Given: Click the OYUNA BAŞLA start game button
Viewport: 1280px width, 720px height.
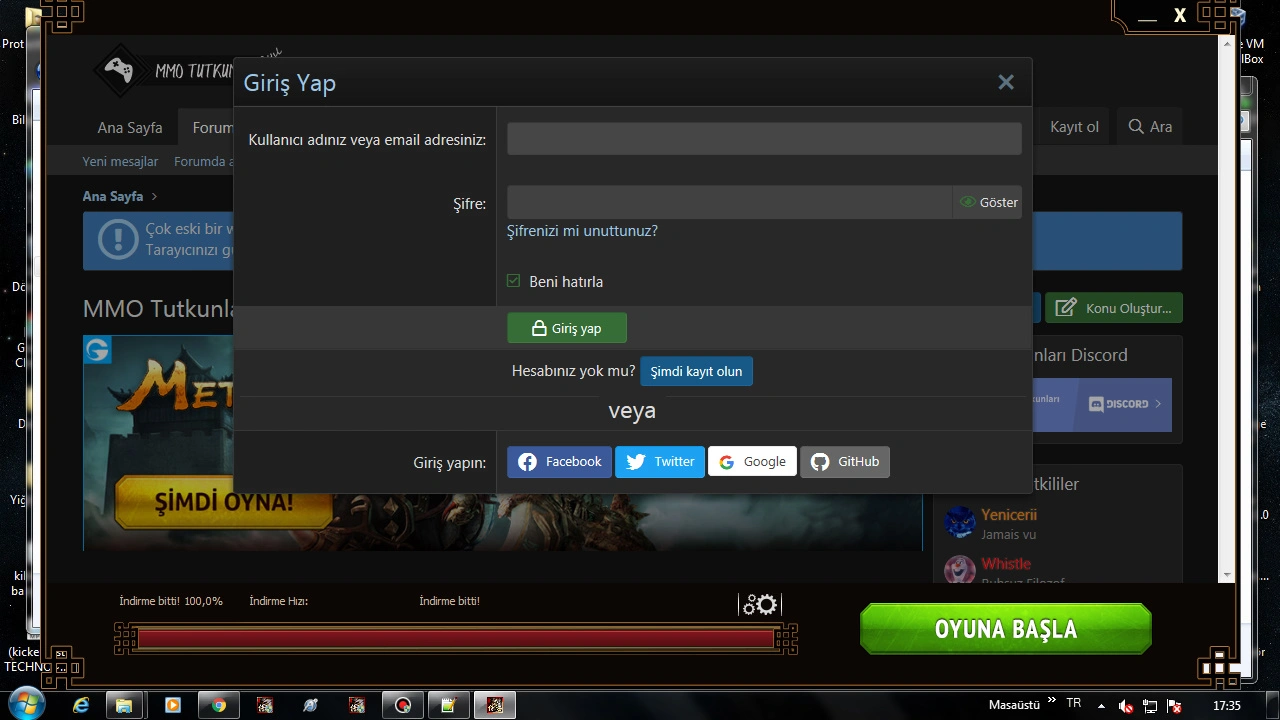Looking at the screenshot, I should tap(1006, 629).
